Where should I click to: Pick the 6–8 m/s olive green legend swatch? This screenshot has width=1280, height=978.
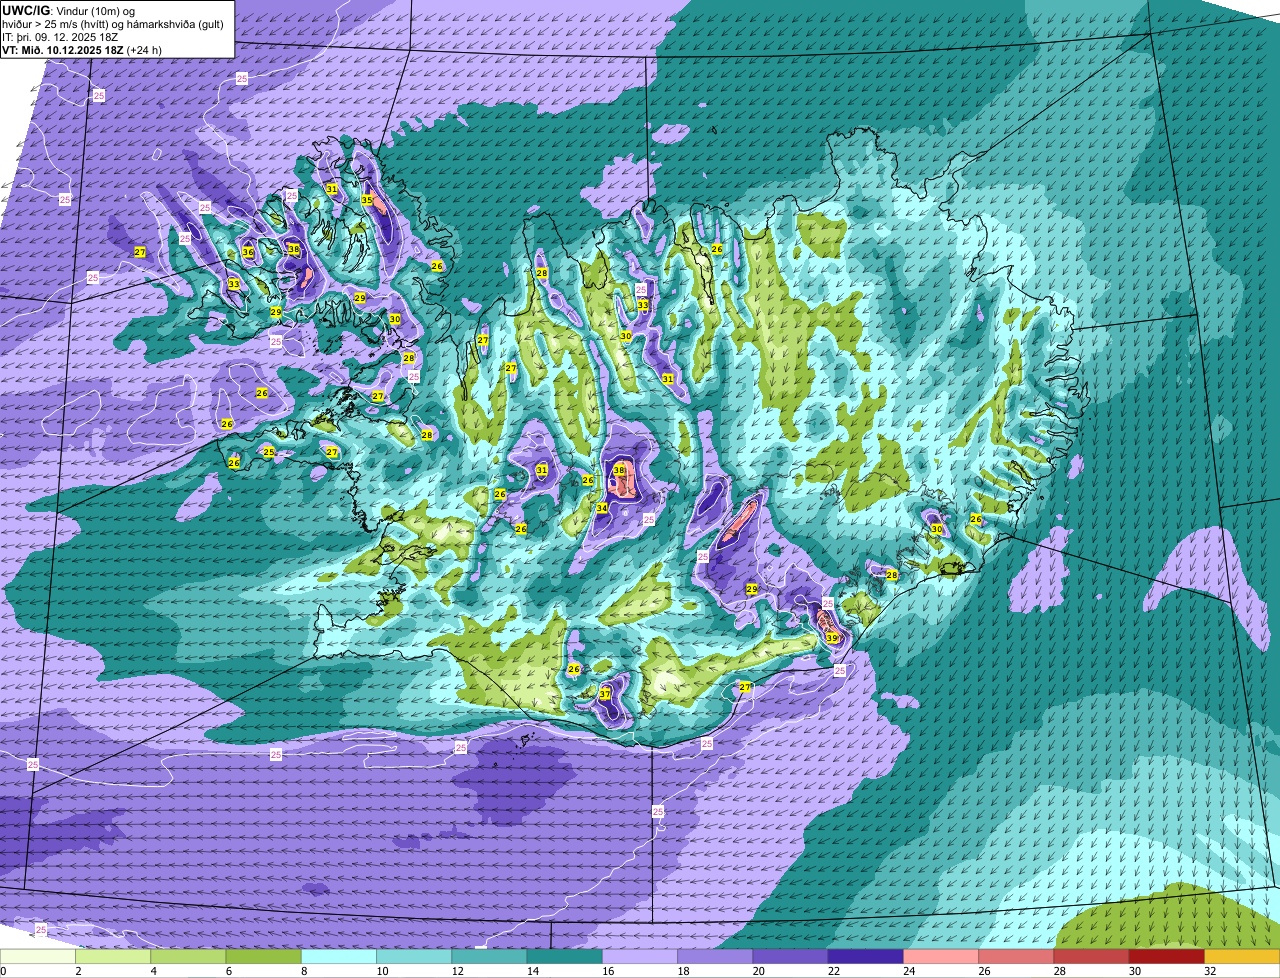point(264,956)
